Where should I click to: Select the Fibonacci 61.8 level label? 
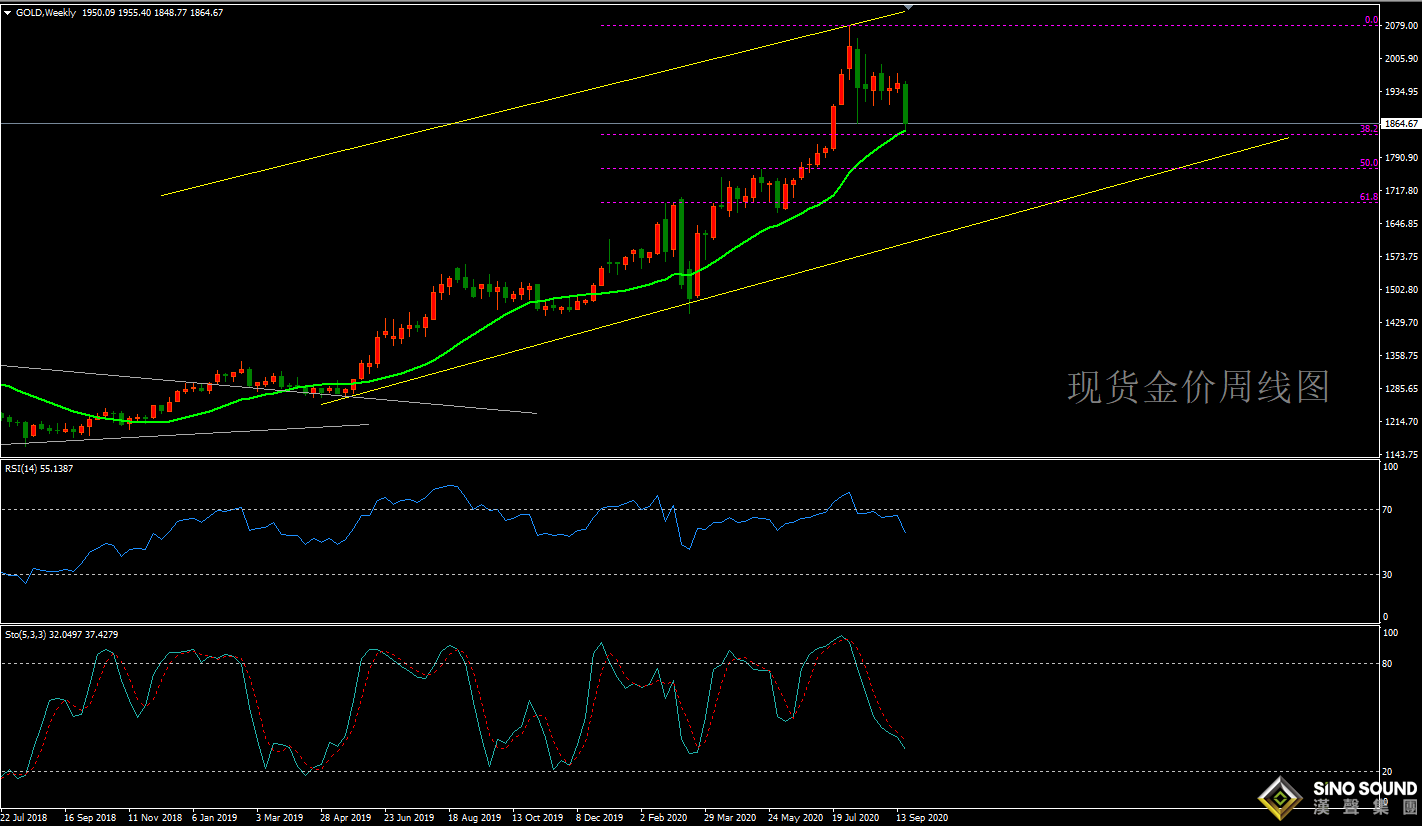pyautogui.click(x=1368, y=197)
